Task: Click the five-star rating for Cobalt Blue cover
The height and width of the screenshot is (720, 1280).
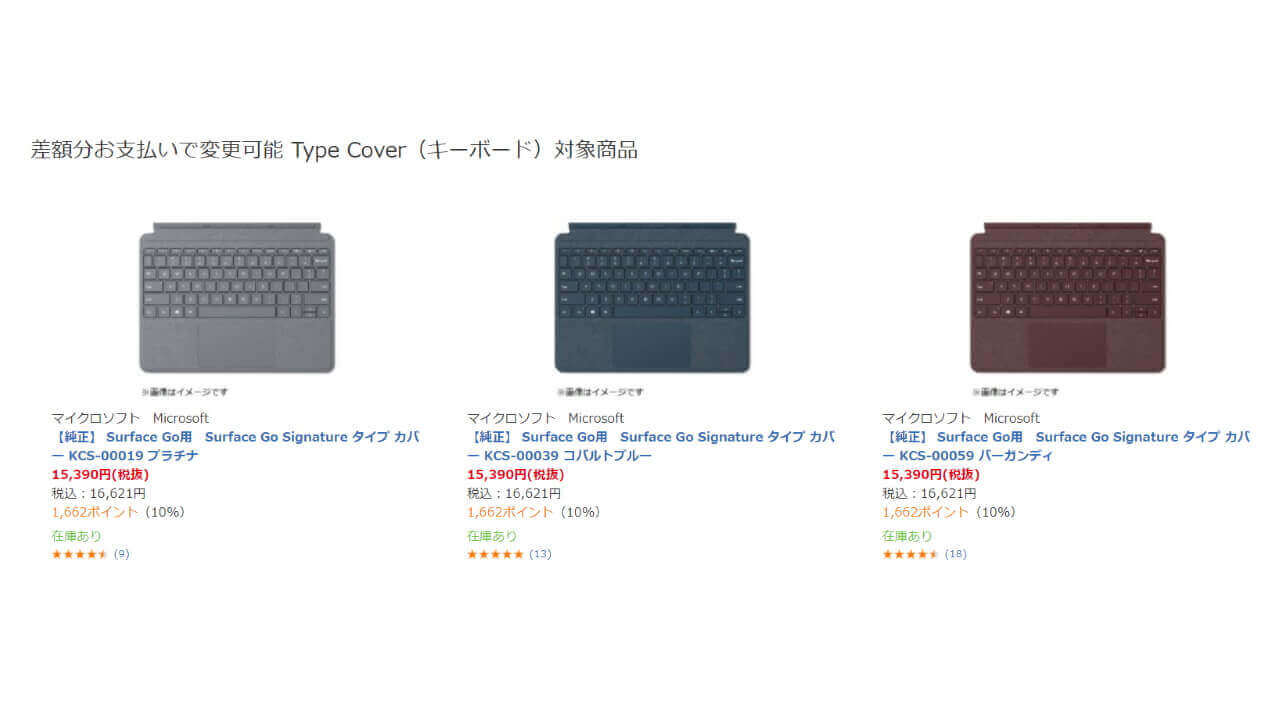Action: pyautogui.click(x=494, y=554)
